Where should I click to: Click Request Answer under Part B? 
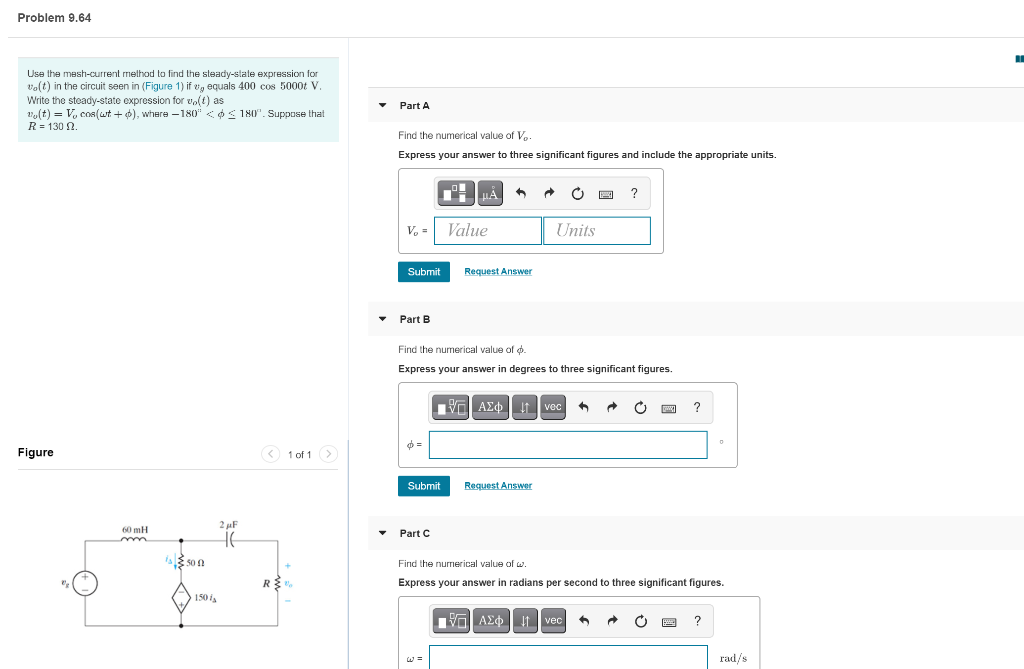coord(497,485)
